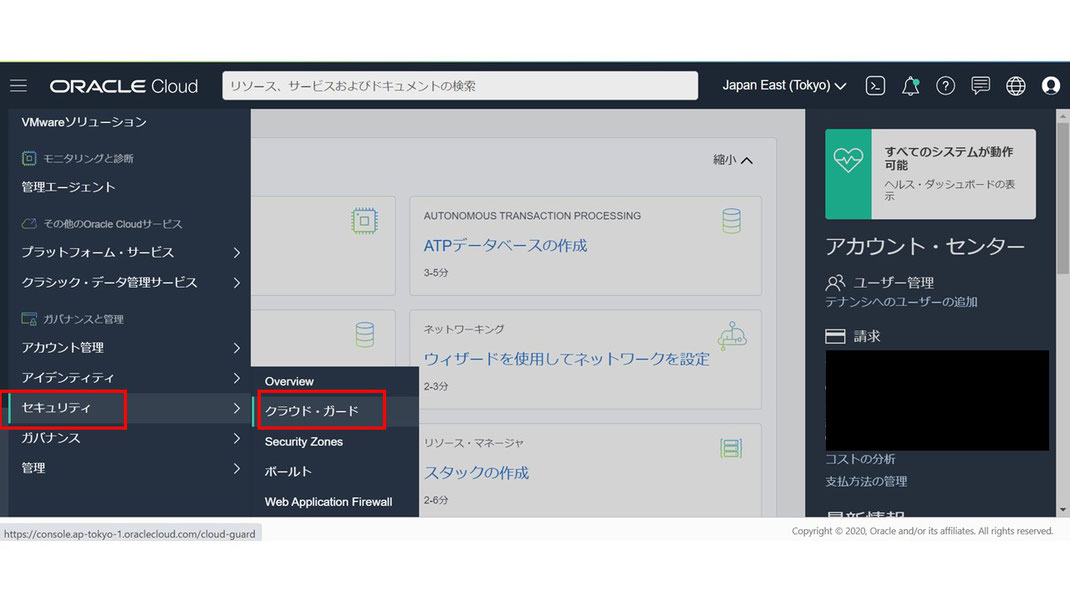Click the stack icon on Resource Manager card
The height and width of the screenshot is (602, 1070).
(x=731, y=448)
